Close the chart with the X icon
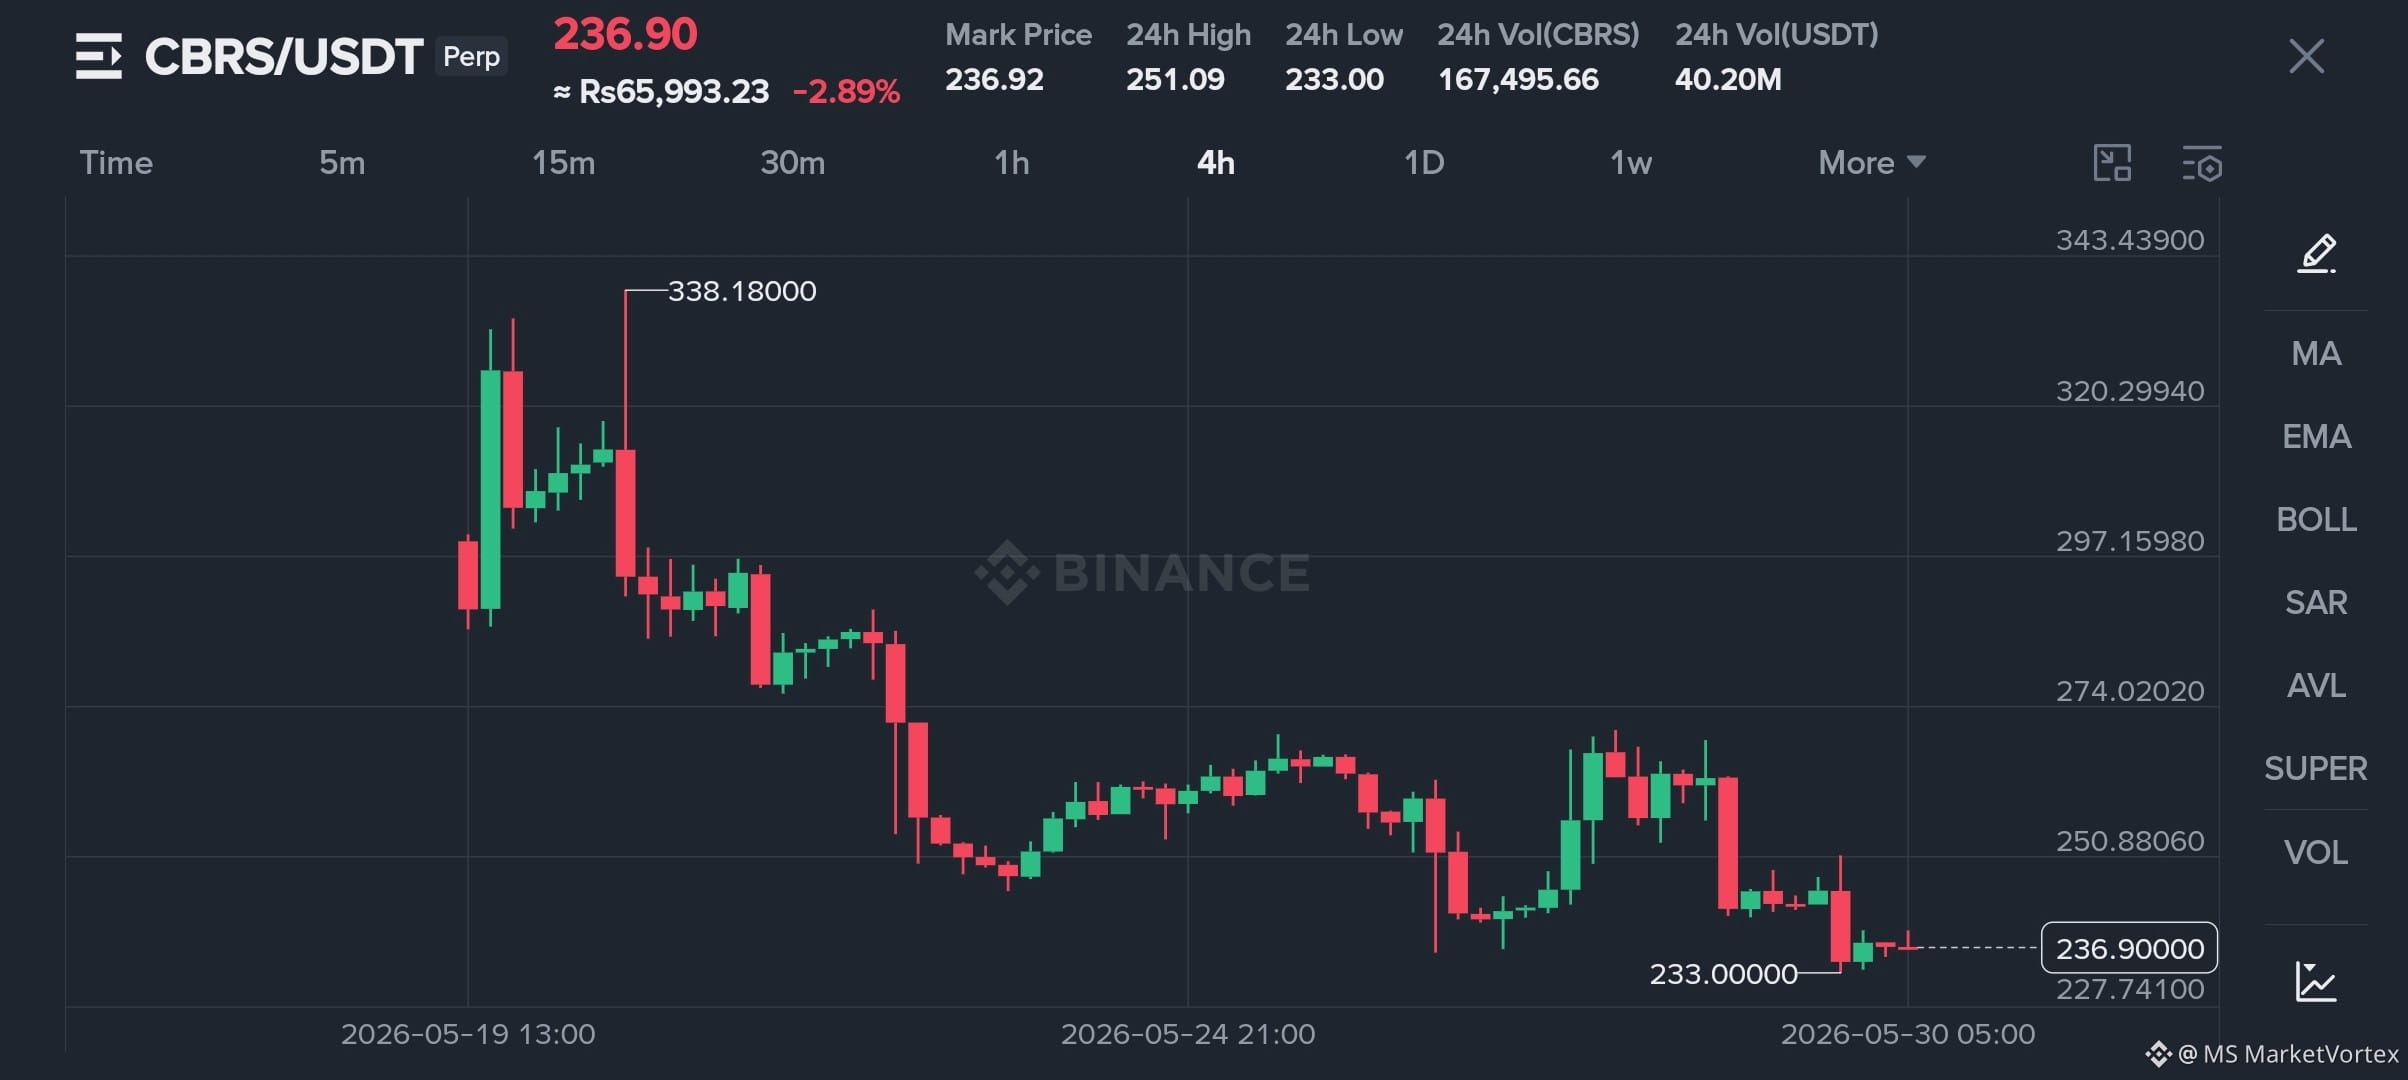The image size is (2408, 1080). pos(2306,56)
